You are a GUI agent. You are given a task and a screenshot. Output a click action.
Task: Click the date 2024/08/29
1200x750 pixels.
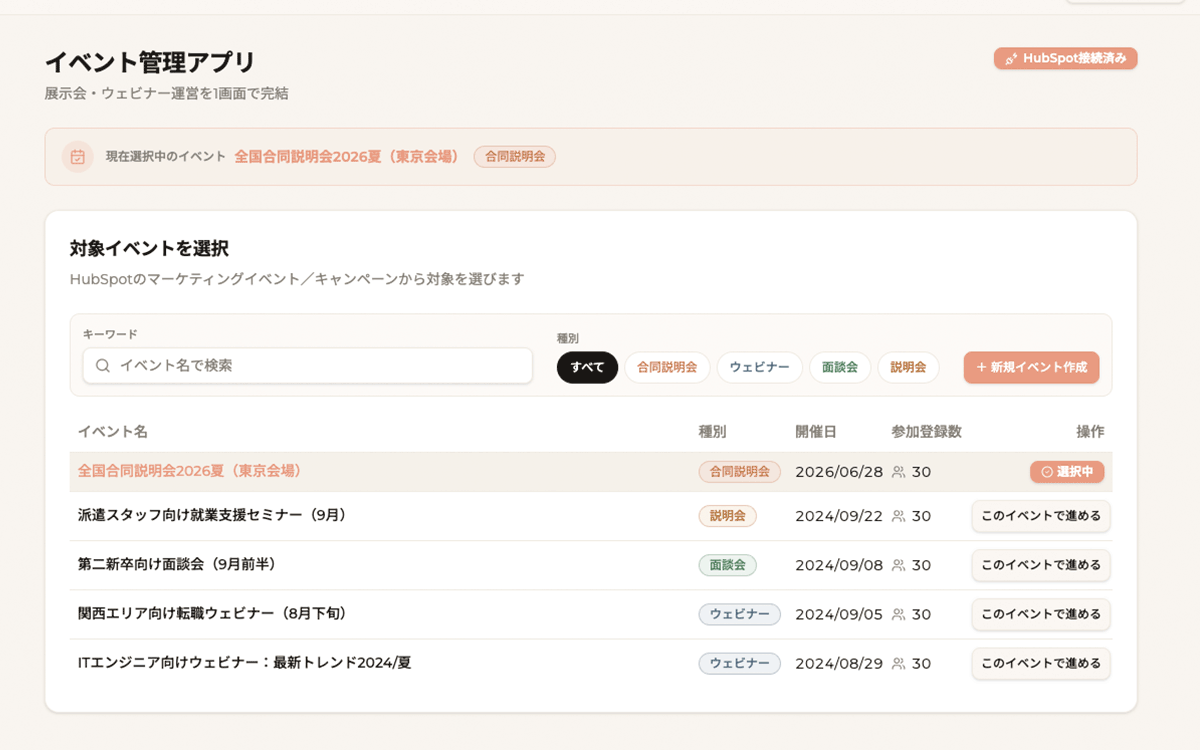839,663
